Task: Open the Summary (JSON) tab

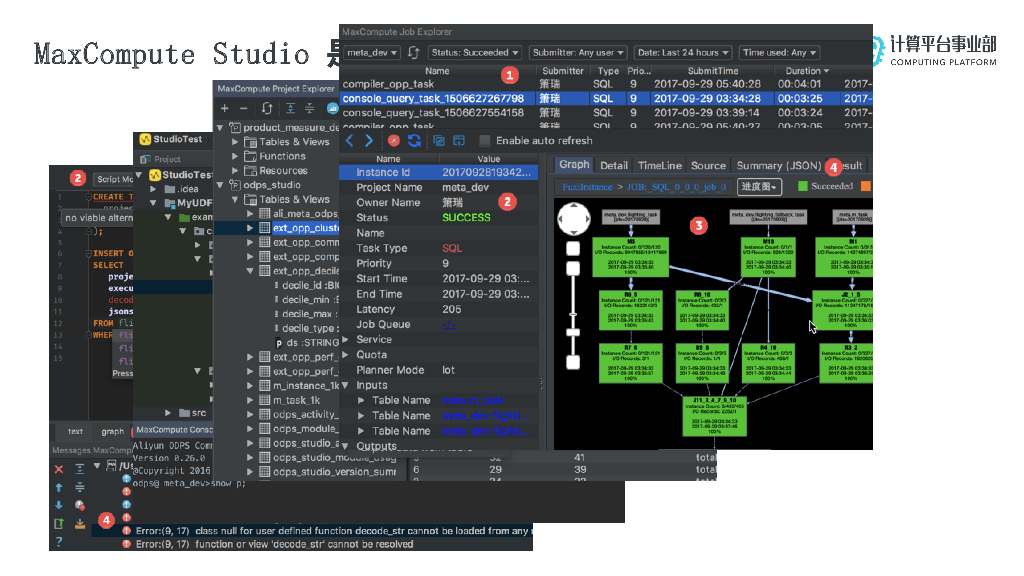Action: [x=778, y=166]
